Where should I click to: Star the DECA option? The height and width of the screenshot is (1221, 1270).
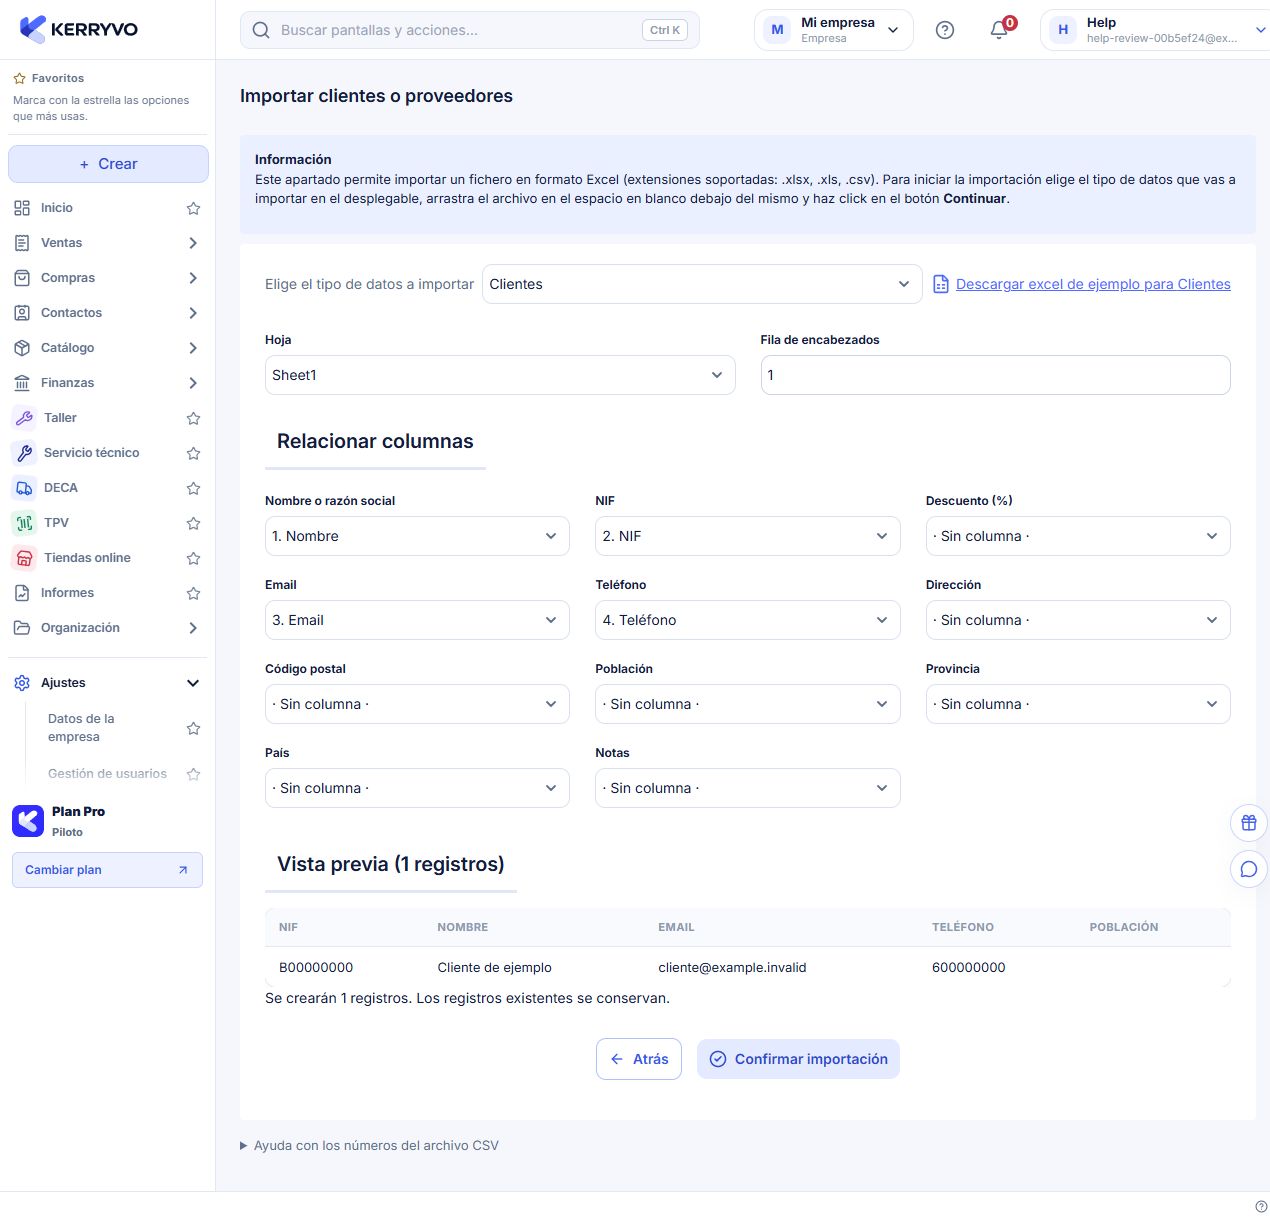coord(194,488)
